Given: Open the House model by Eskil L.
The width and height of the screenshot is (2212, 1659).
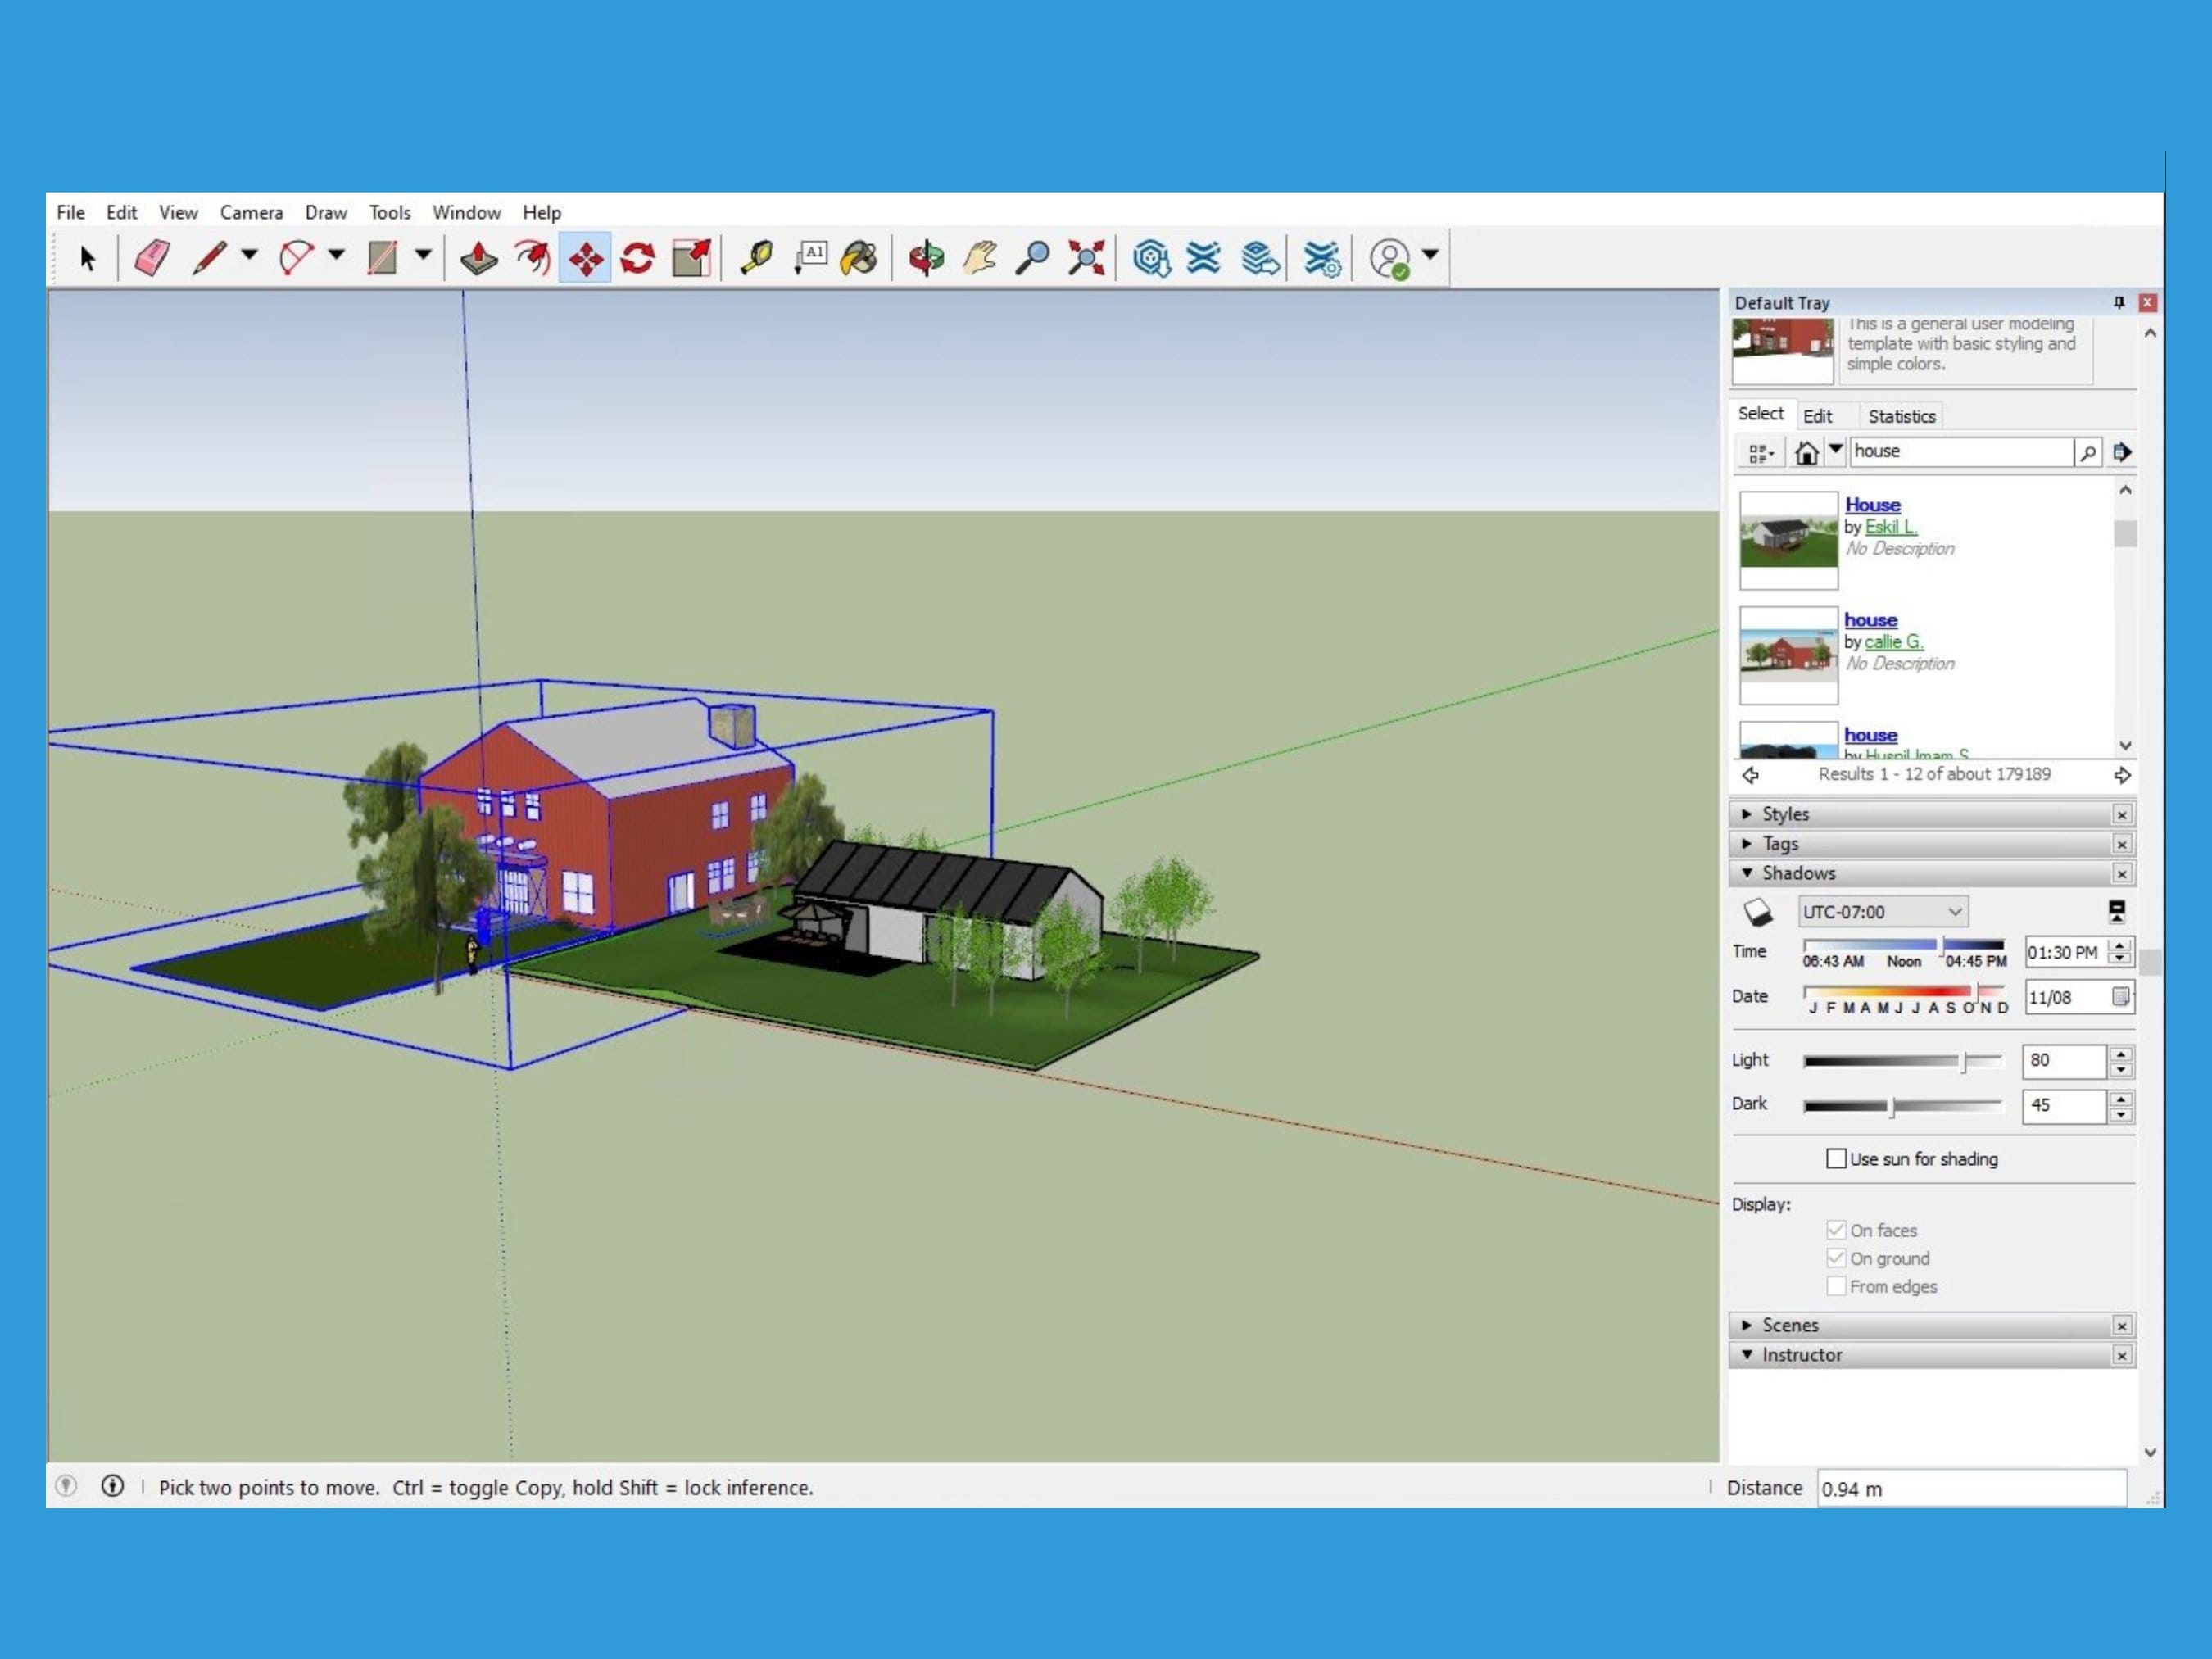Looking at the screenshot, I should click(x=1872, y=505).
